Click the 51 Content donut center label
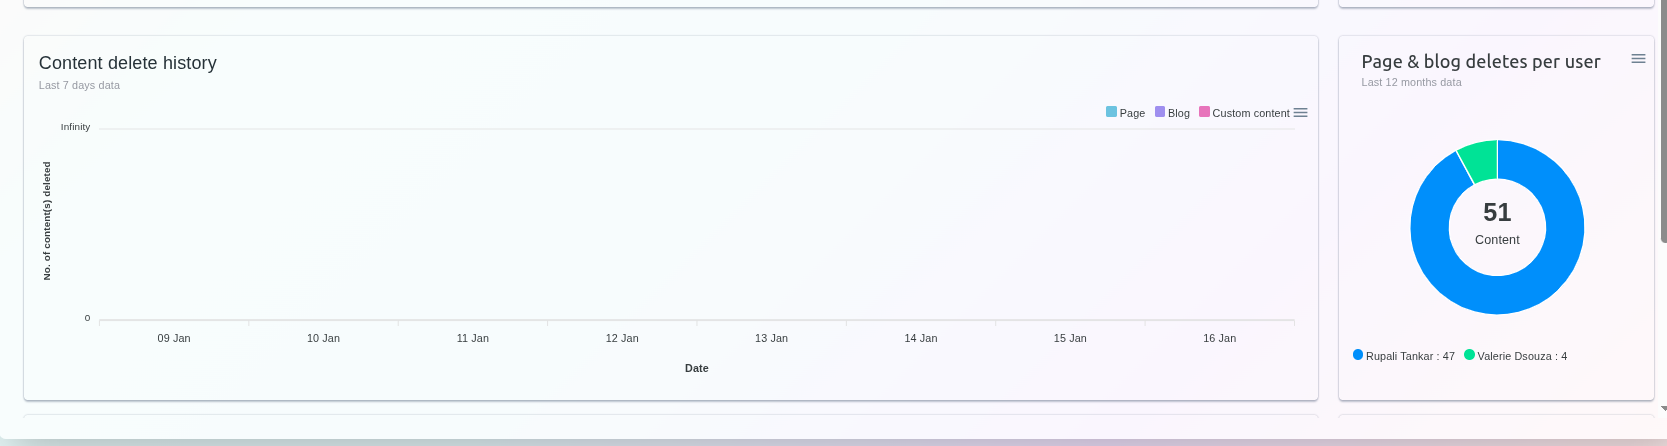Screen dimensions: 1667x446 pos(1497,223)
